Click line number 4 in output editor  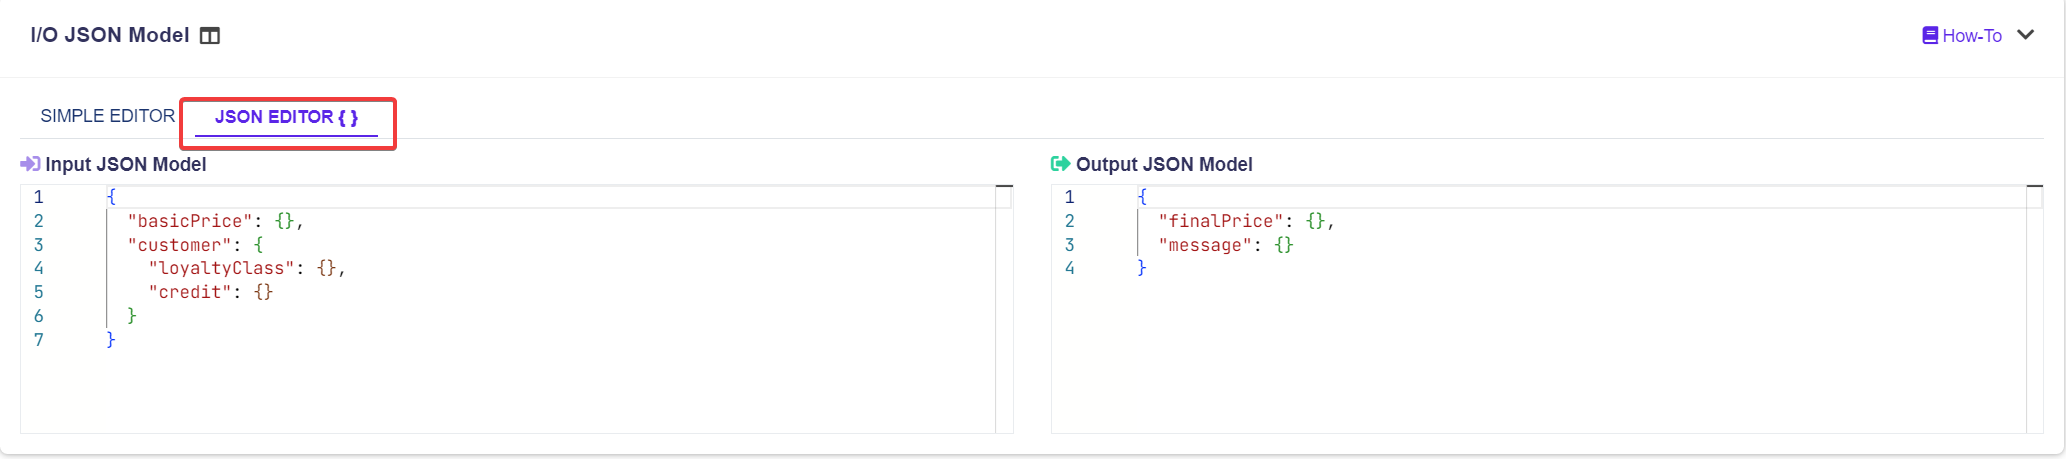(1069, 268)
